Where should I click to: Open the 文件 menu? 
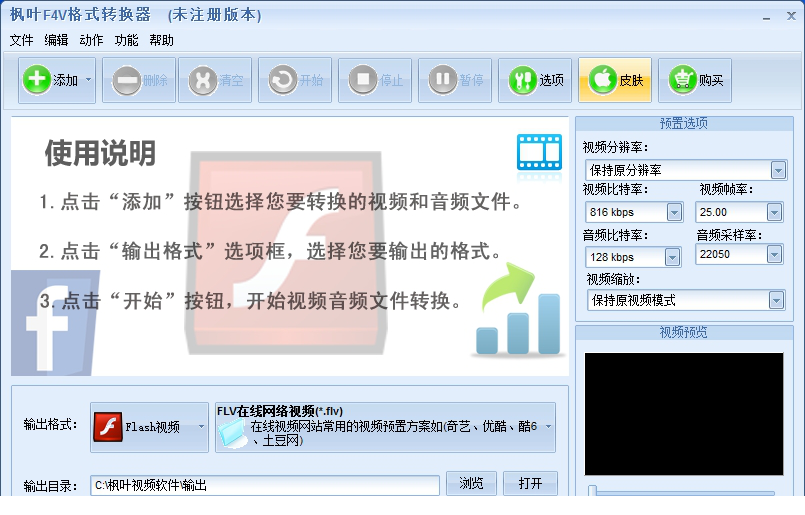point(21,40)
